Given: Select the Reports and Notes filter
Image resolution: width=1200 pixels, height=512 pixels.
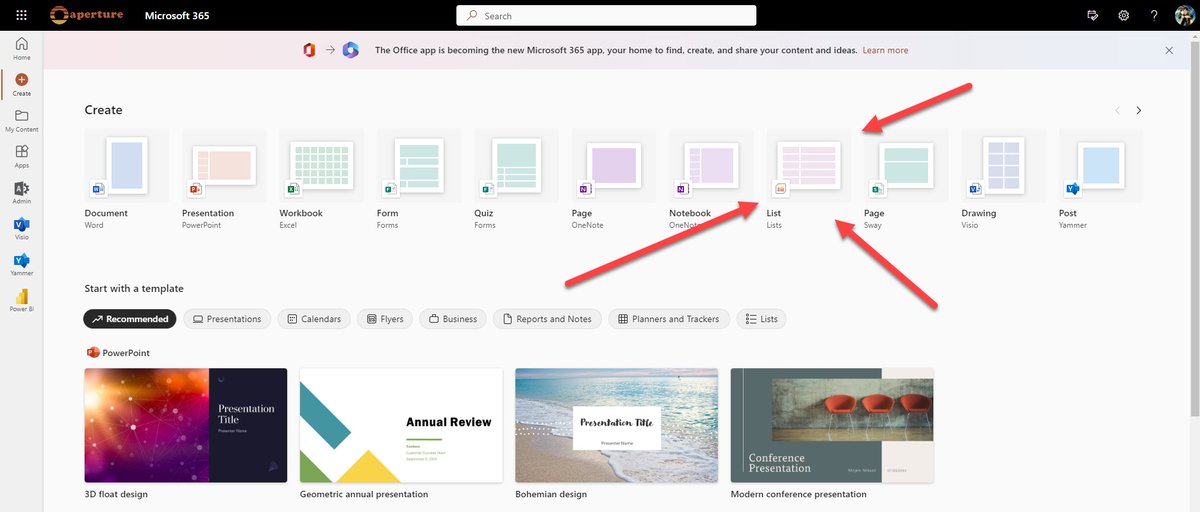Looking at the screenshot, I should point(547,319).
